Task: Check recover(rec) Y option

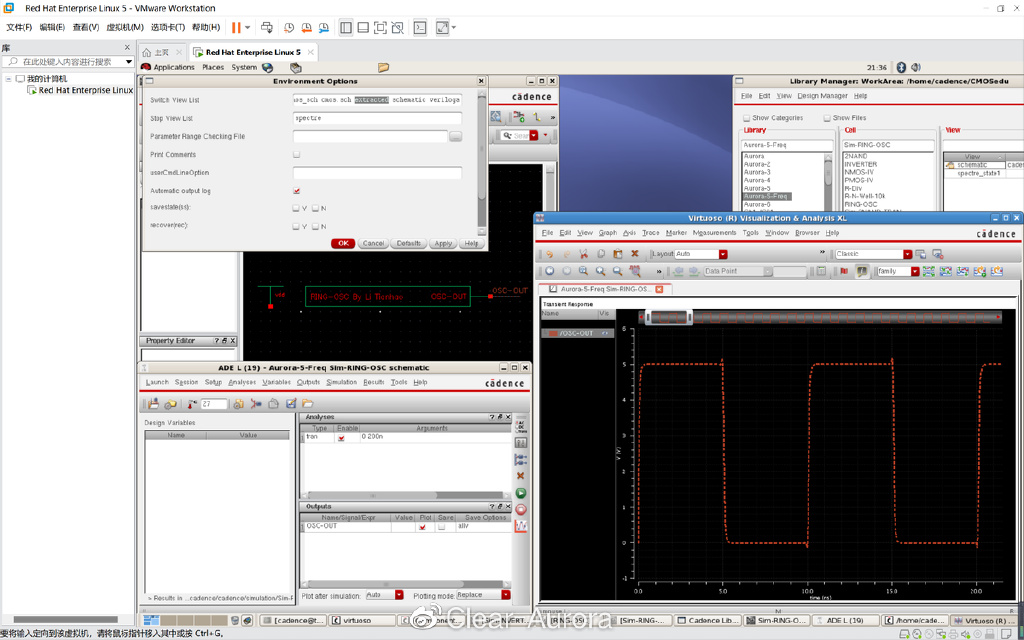Action: click(296, 227)
